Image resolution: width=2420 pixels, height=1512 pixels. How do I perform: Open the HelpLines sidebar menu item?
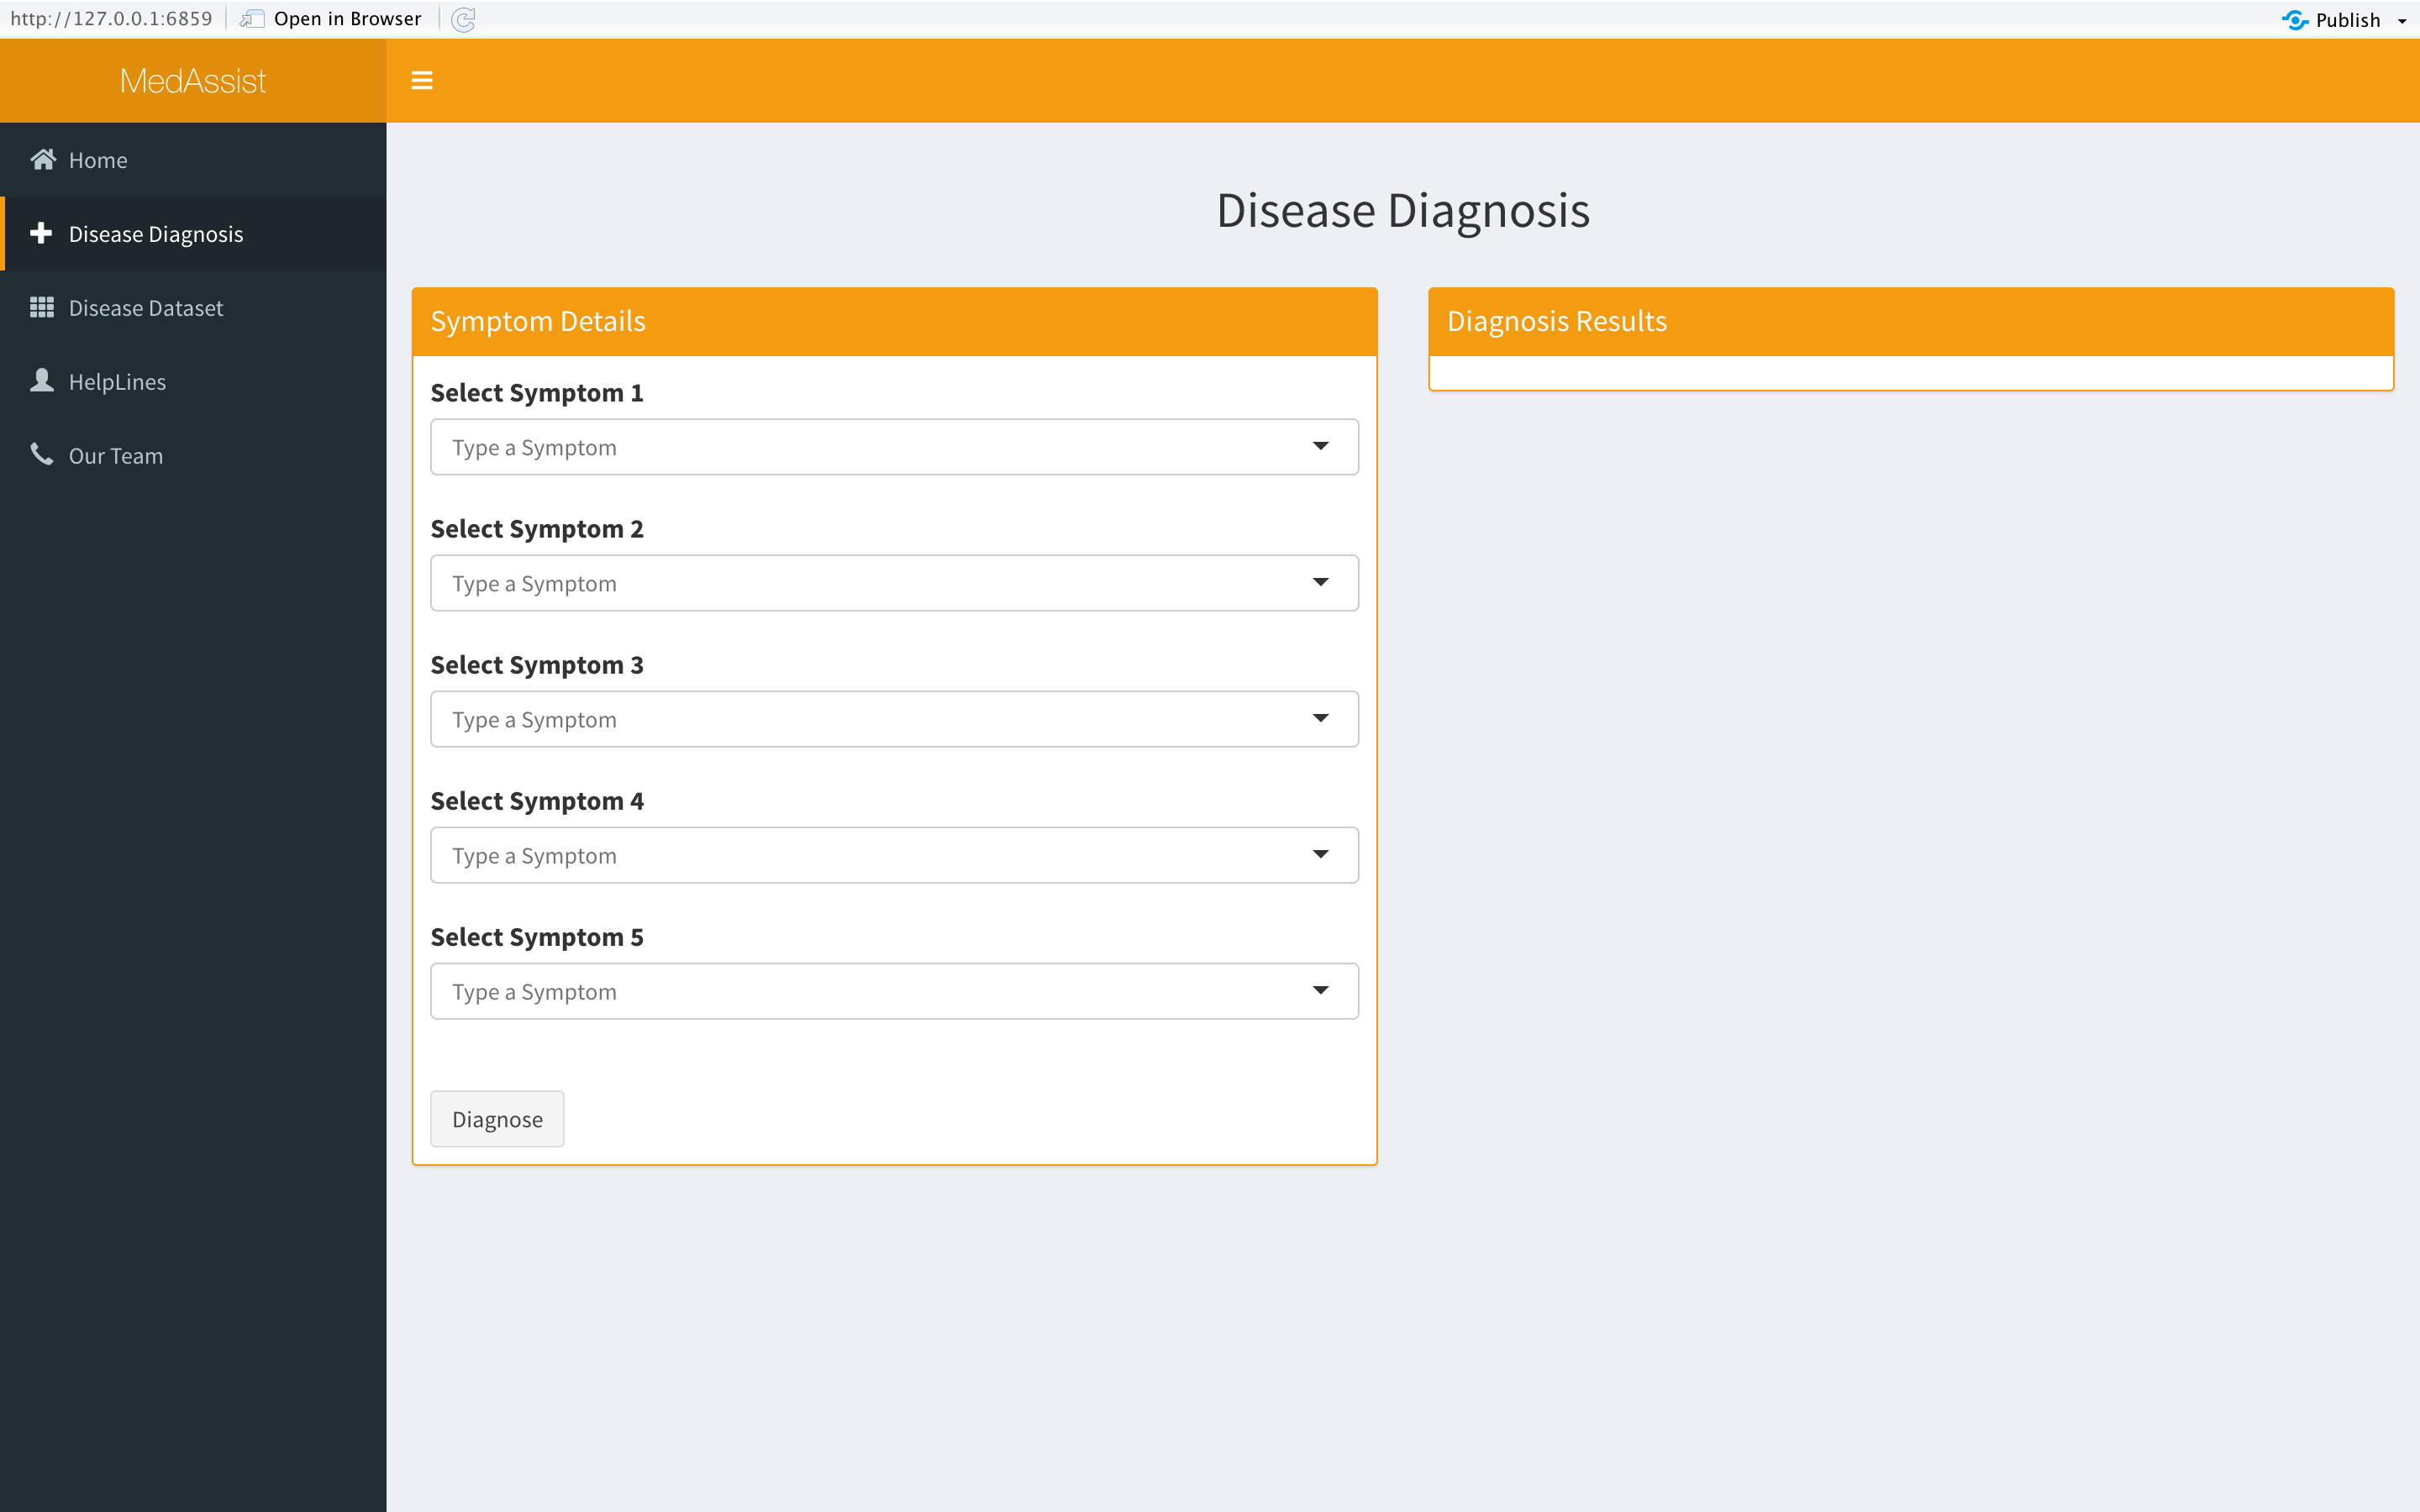(117, 382)
